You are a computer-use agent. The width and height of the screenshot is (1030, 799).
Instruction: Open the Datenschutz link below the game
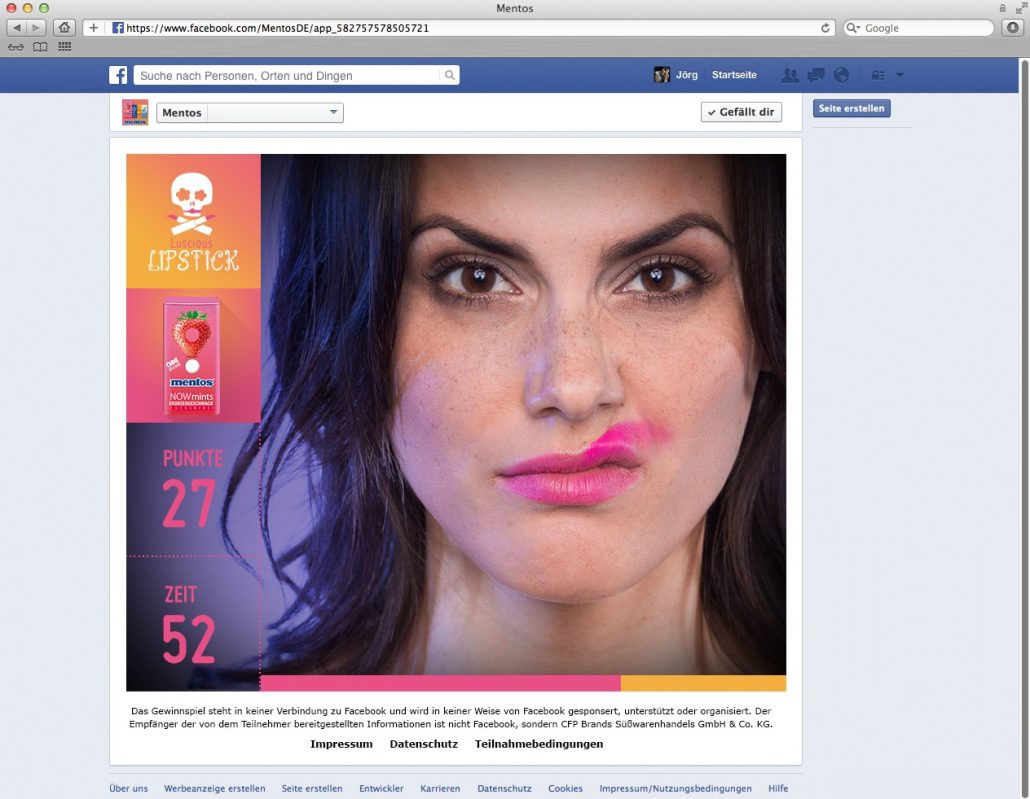[x=424, y=744]
